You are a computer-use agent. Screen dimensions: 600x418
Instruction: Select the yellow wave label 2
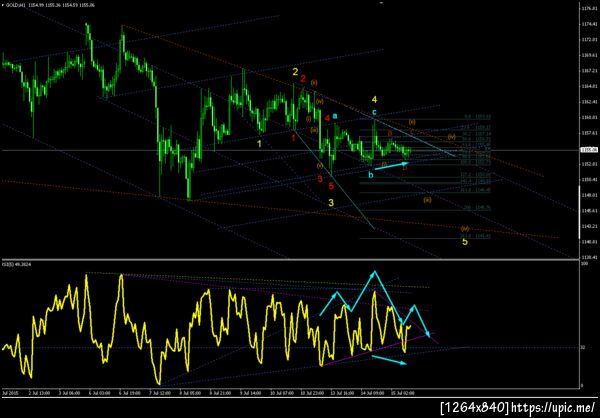click(x=295, y=72)
